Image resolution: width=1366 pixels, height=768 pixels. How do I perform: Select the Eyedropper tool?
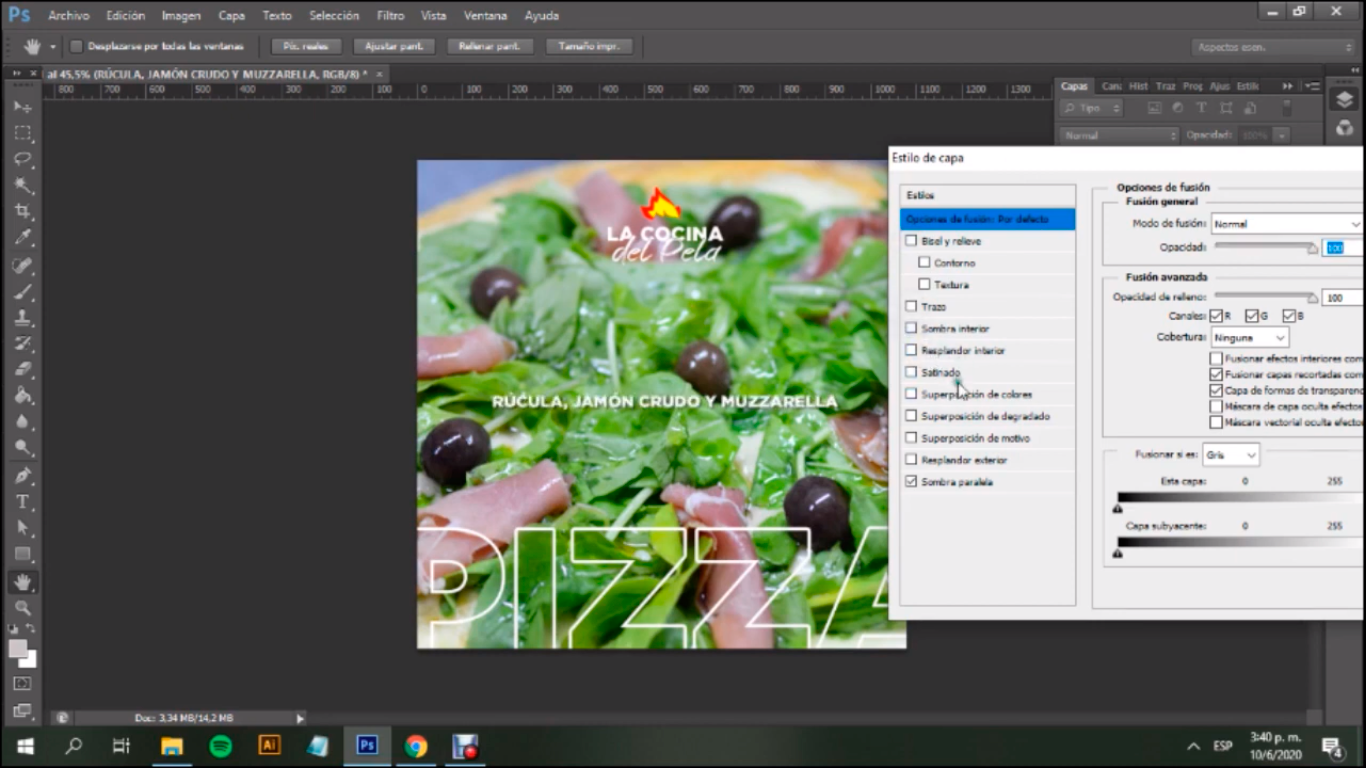point(22,238)
